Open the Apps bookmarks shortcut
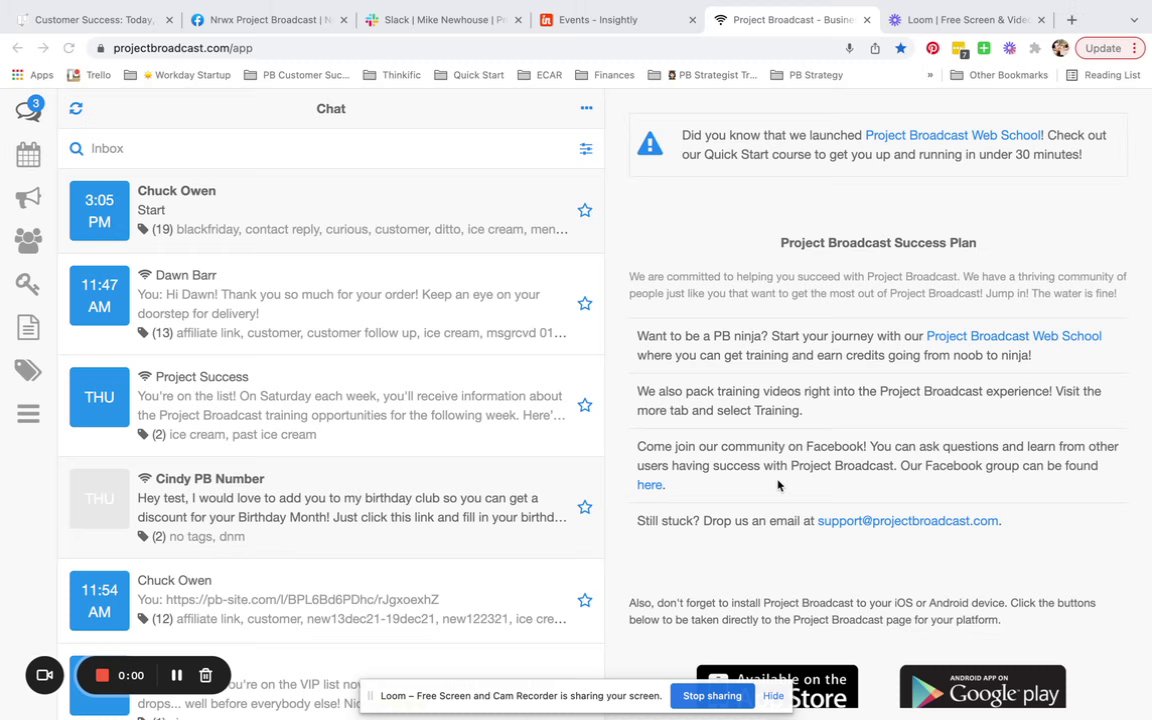Viewport: 1152px width, 720px height. (x=32, y=75)
